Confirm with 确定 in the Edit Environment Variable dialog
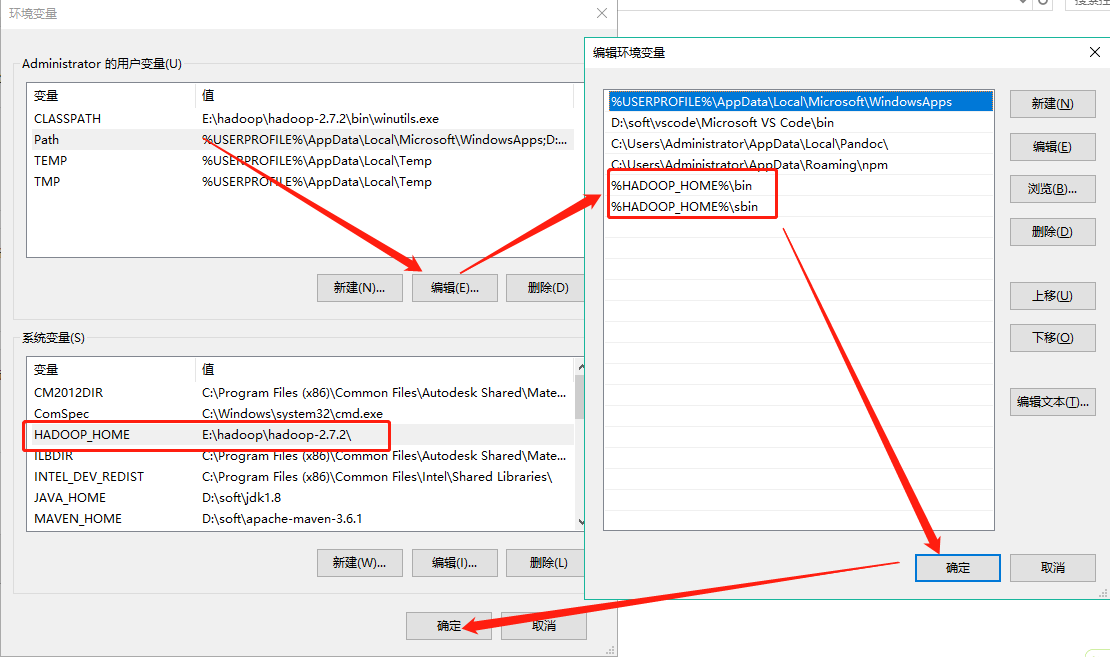1110x657 pixels. click(x=957, y=568)
